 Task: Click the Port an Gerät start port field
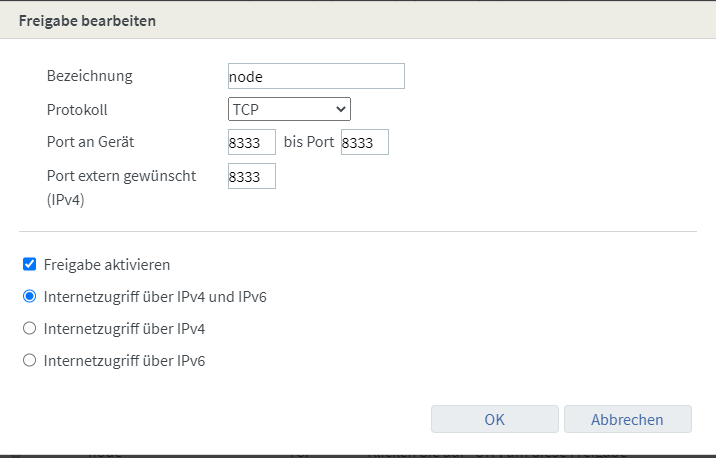[x=251, y=143]
